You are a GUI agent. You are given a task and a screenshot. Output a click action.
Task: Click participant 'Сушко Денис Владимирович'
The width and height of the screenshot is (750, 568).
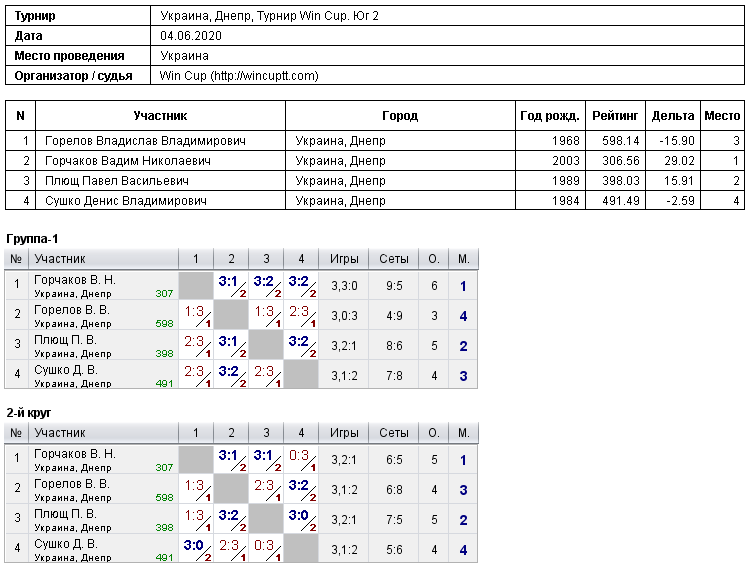pyautogui.click(x=126, y=200)
